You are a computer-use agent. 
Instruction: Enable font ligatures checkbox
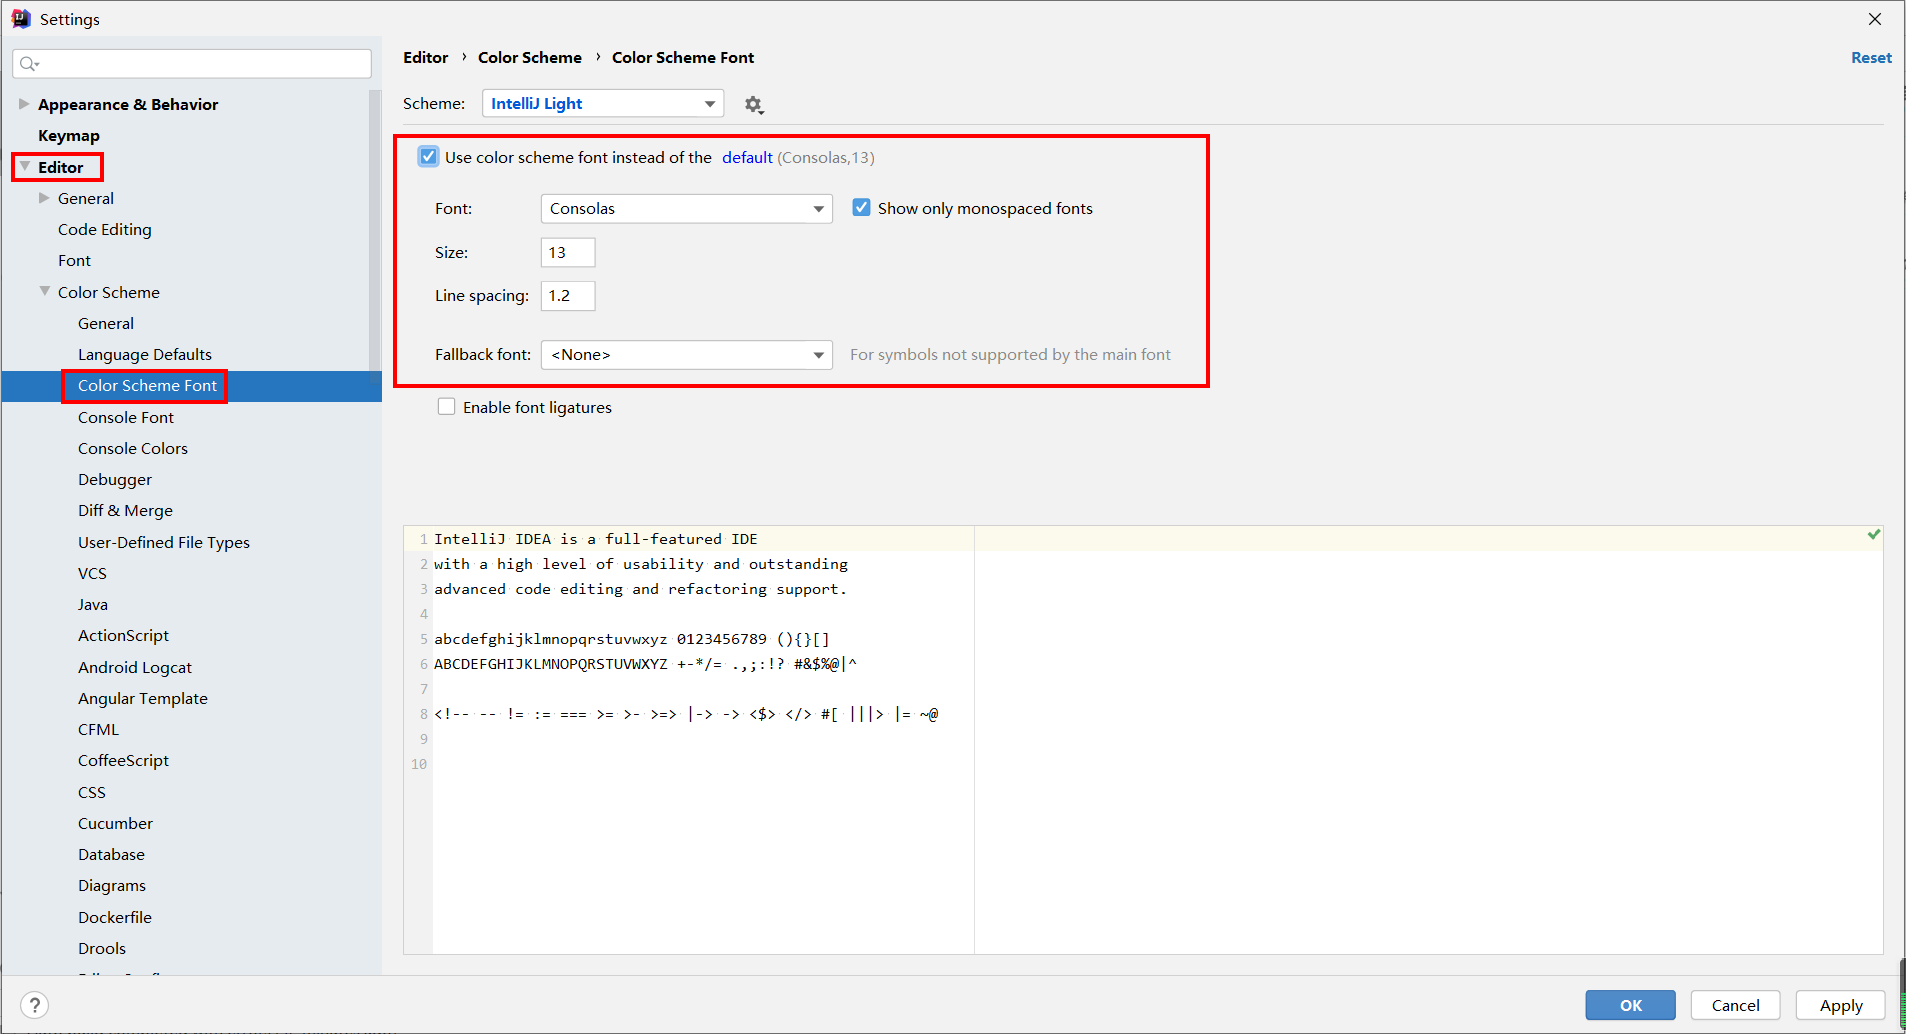pos(447,407)
